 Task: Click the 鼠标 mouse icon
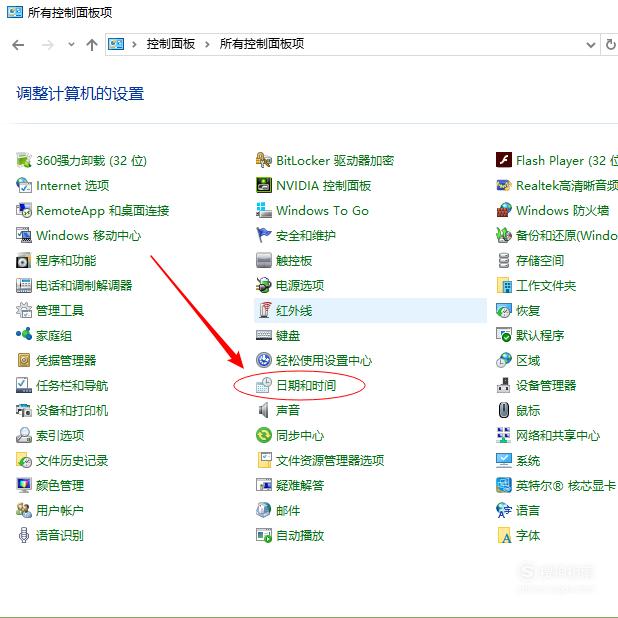click(x=504, y=410)
